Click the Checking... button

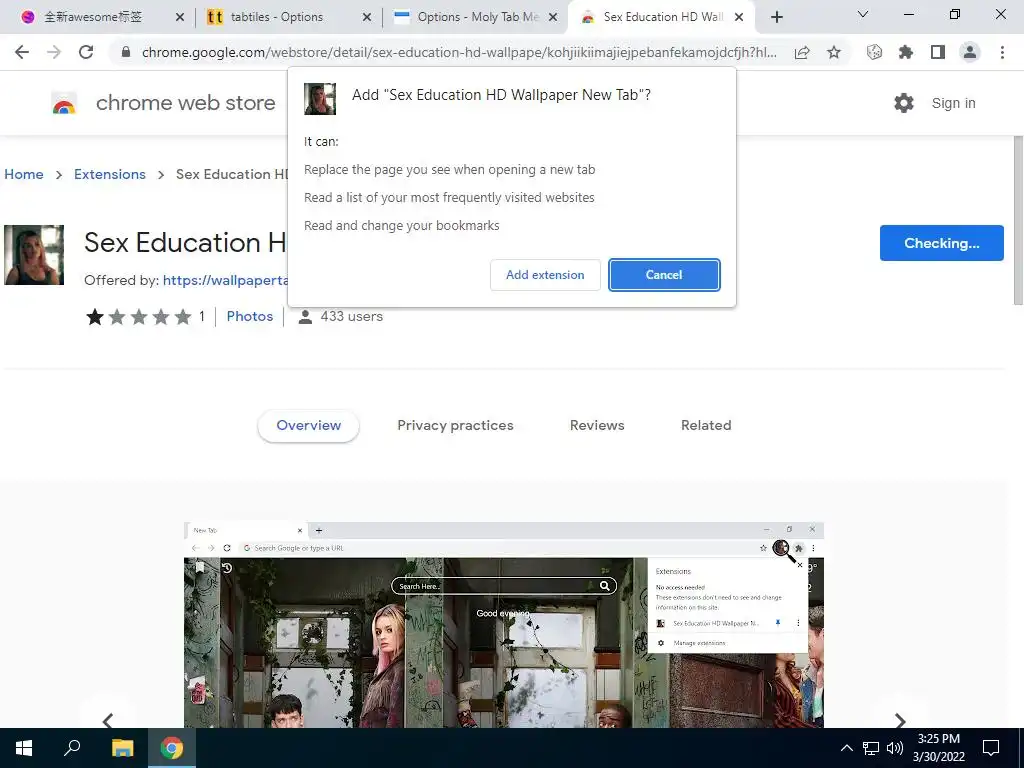(x=942, y=243)
